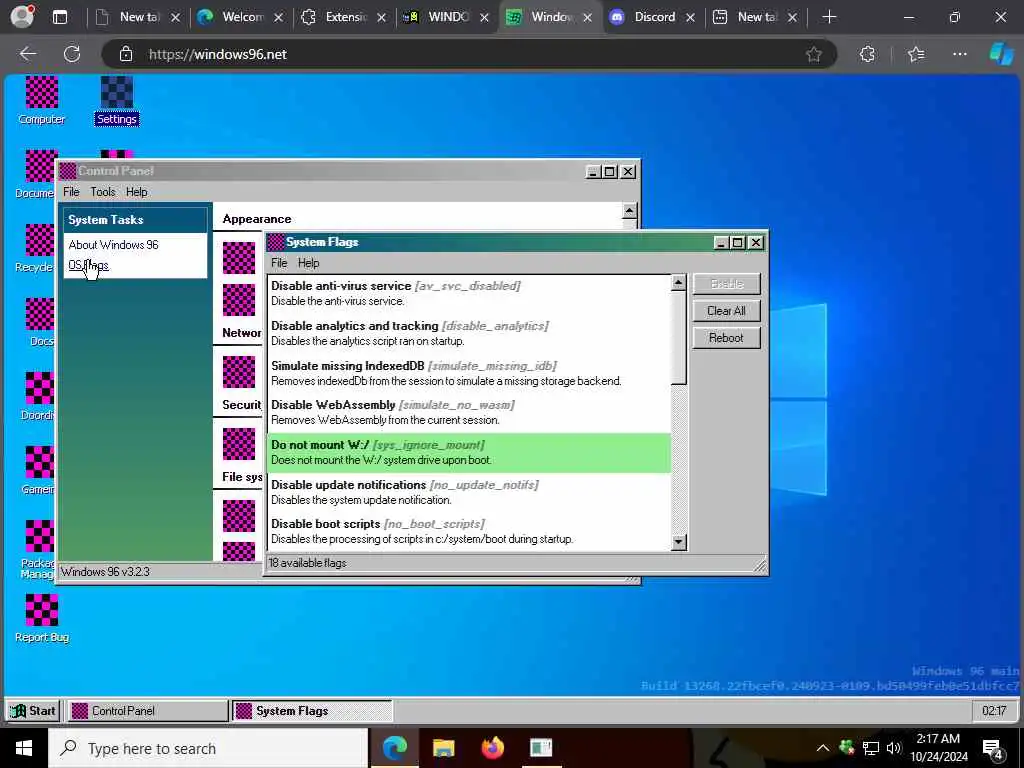Open Help menu in System Flags
Viewport: 1024px width, 768px height.
(x=308, y=263)
